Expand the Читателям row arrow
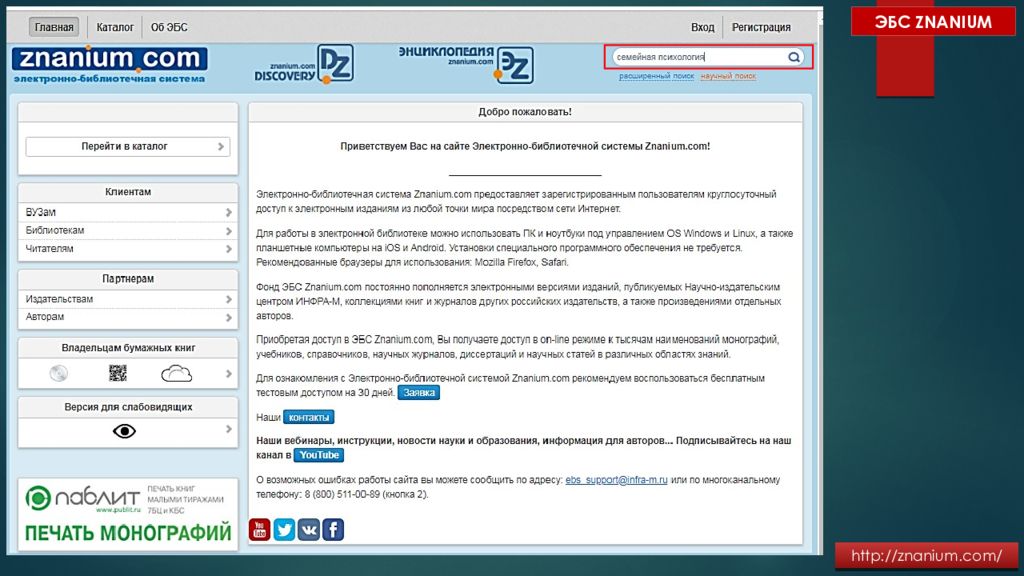 coord(229,249)
